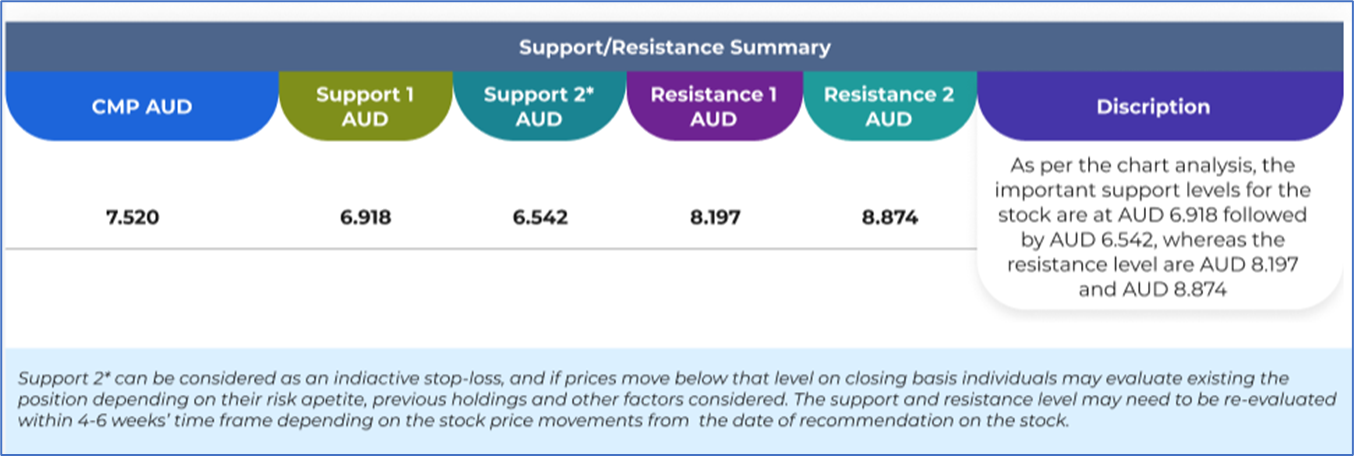
Task: Click the opening line "As per the chart analysis"
Action: coord(1153,165)
